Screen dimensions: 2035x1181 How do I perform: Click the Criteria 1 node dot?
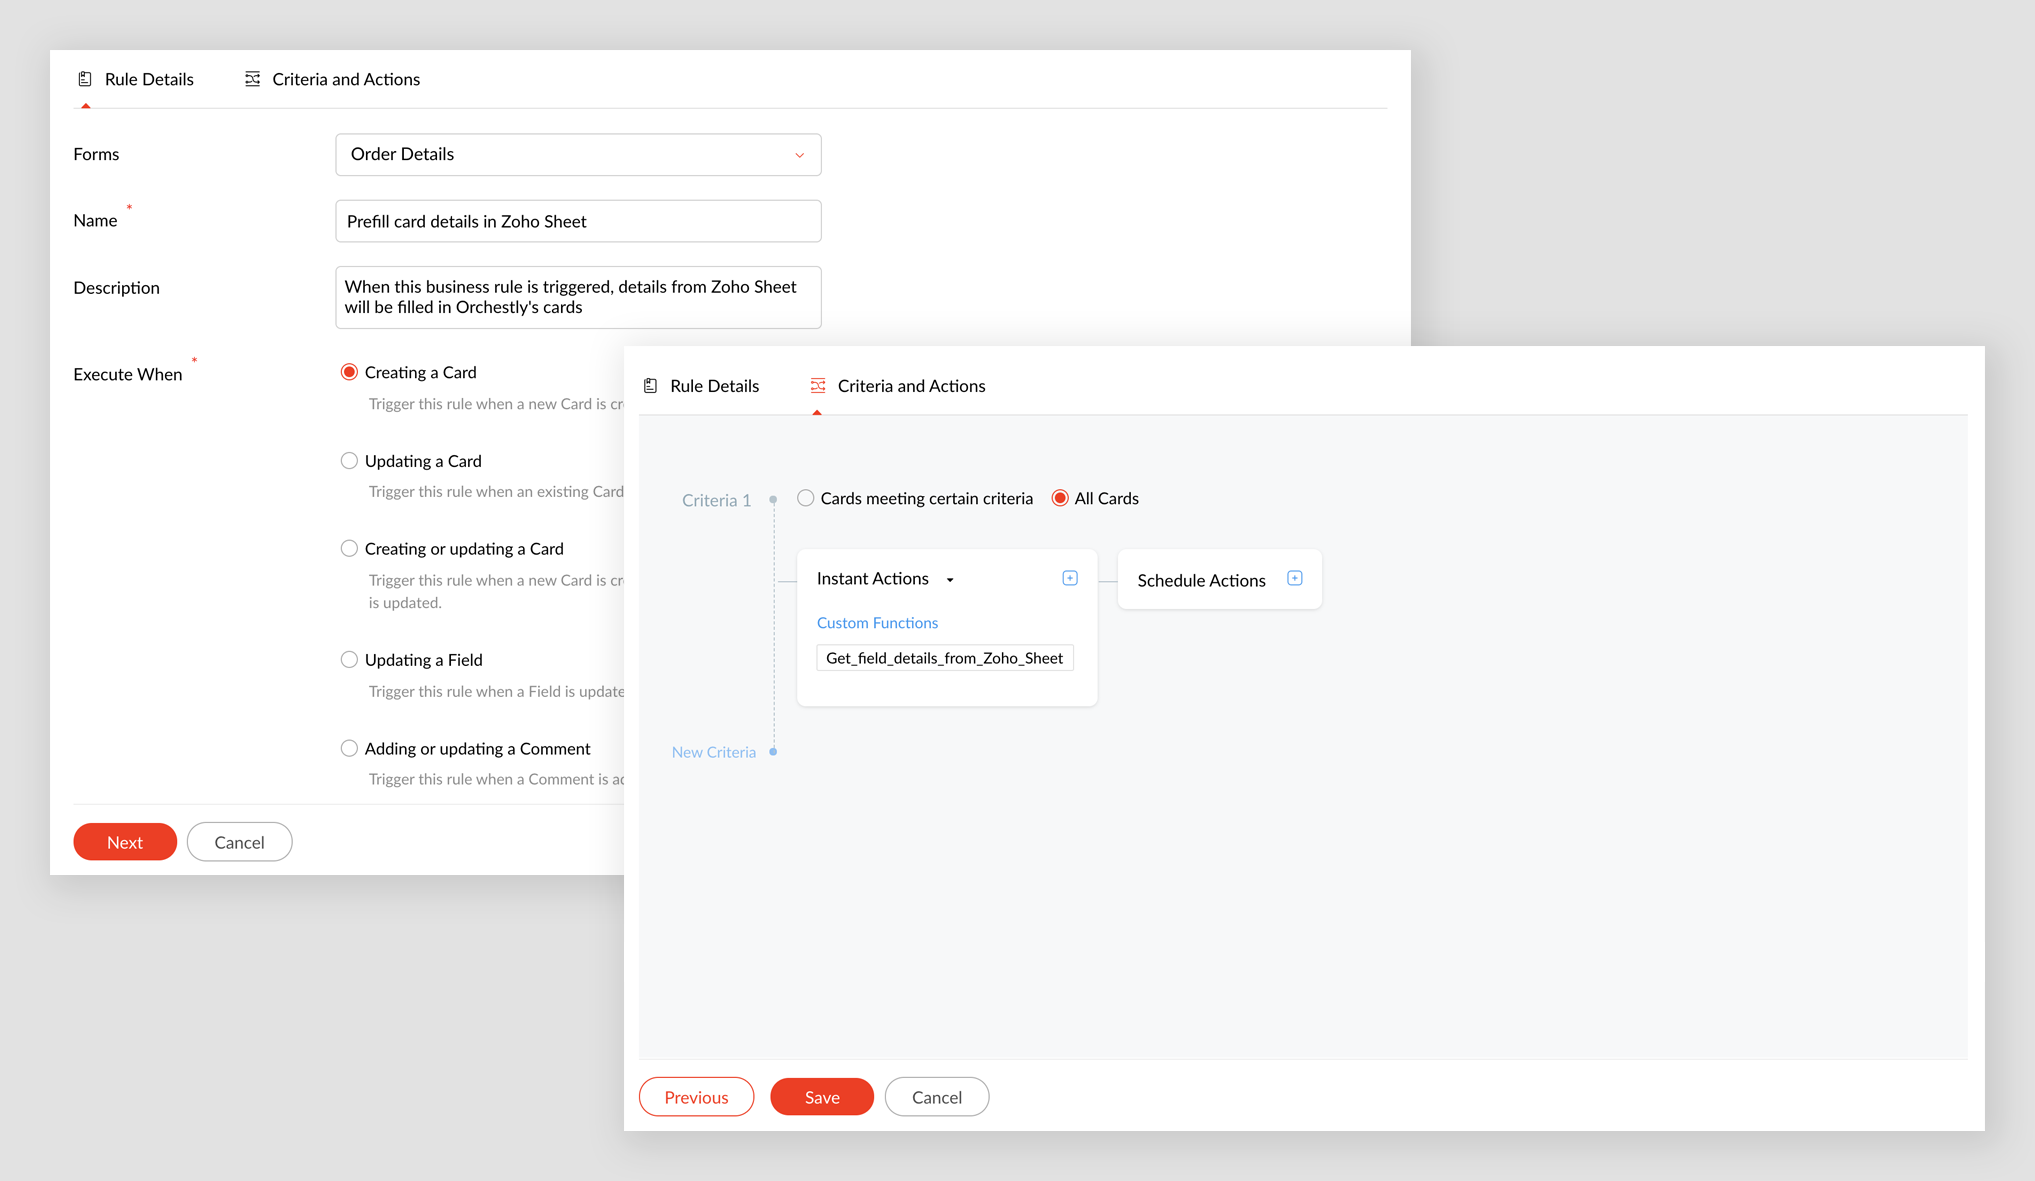[773, 499]
